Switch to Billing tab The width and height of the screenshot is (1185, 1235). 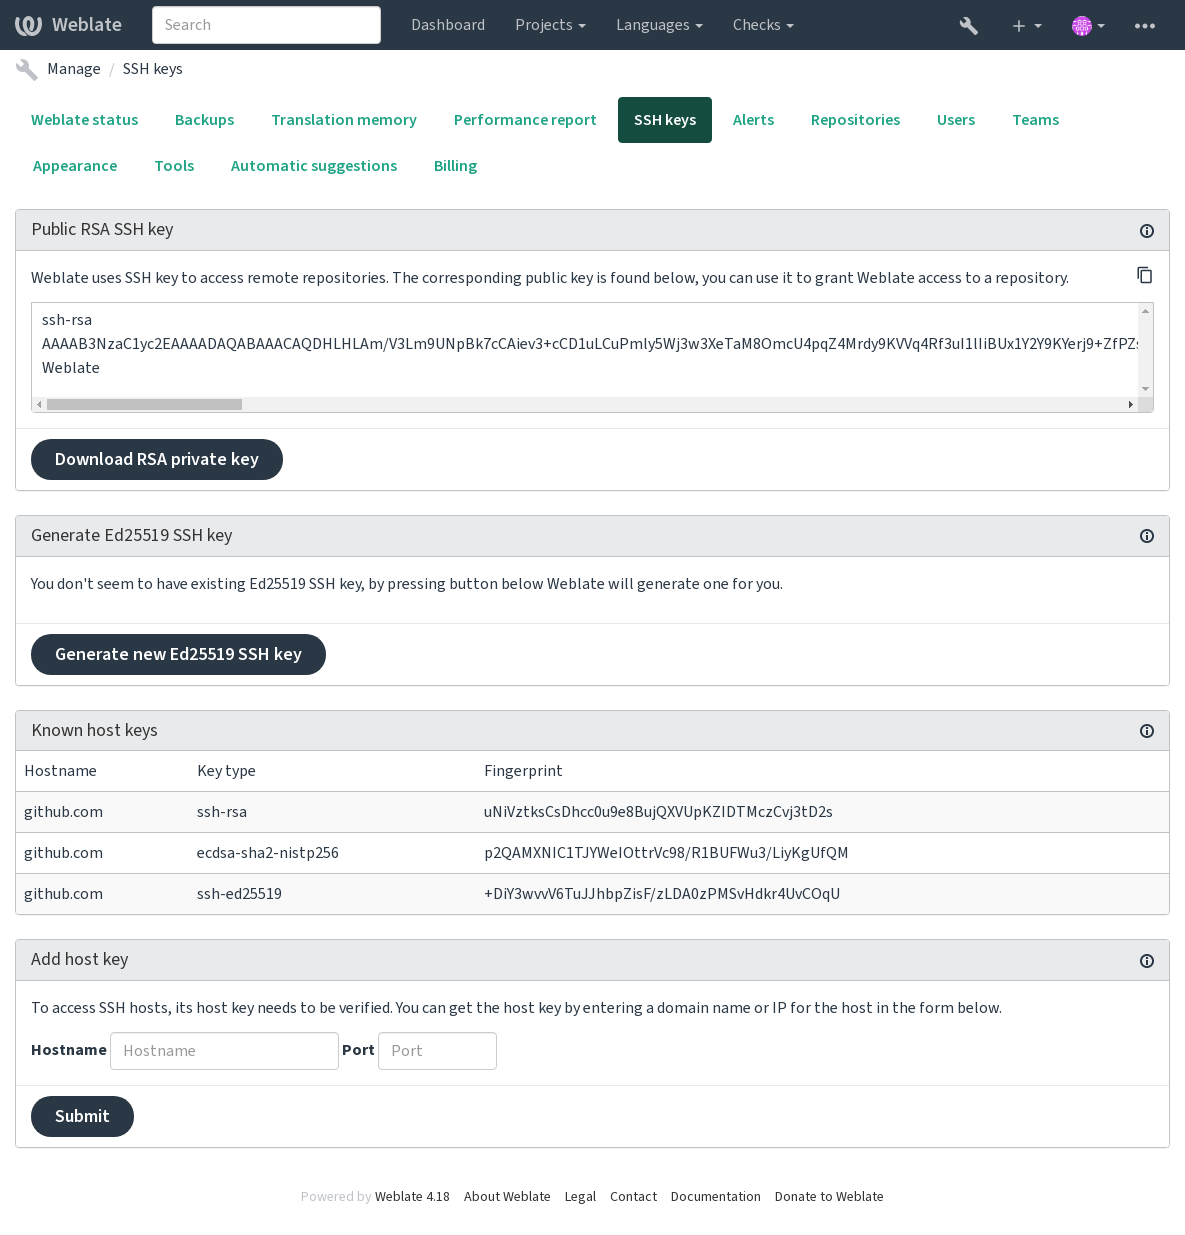click(455, 166)
